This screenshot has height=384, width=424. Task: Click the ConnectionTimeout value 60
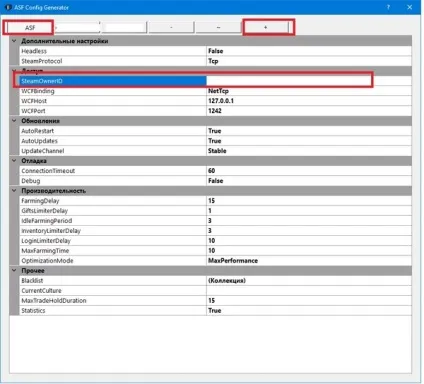pos(309,171)
